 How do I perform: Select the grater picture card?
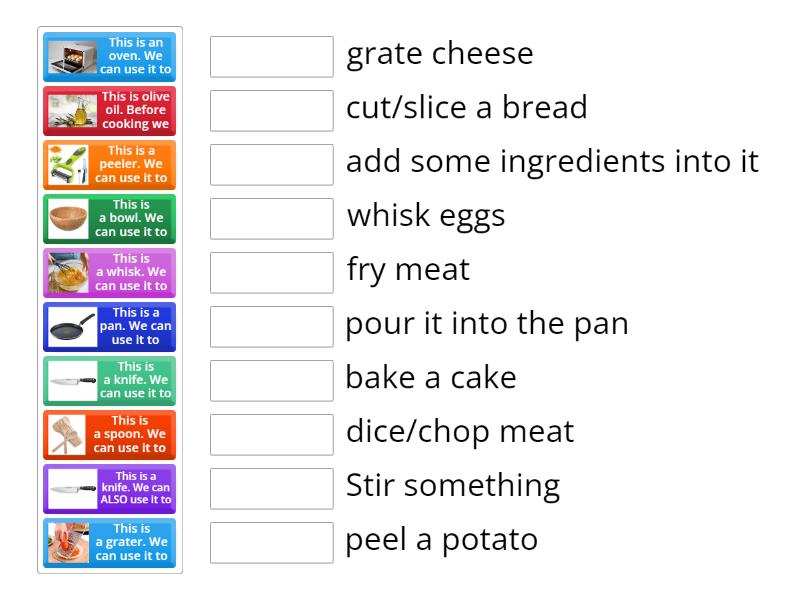(x=110, y=543)
